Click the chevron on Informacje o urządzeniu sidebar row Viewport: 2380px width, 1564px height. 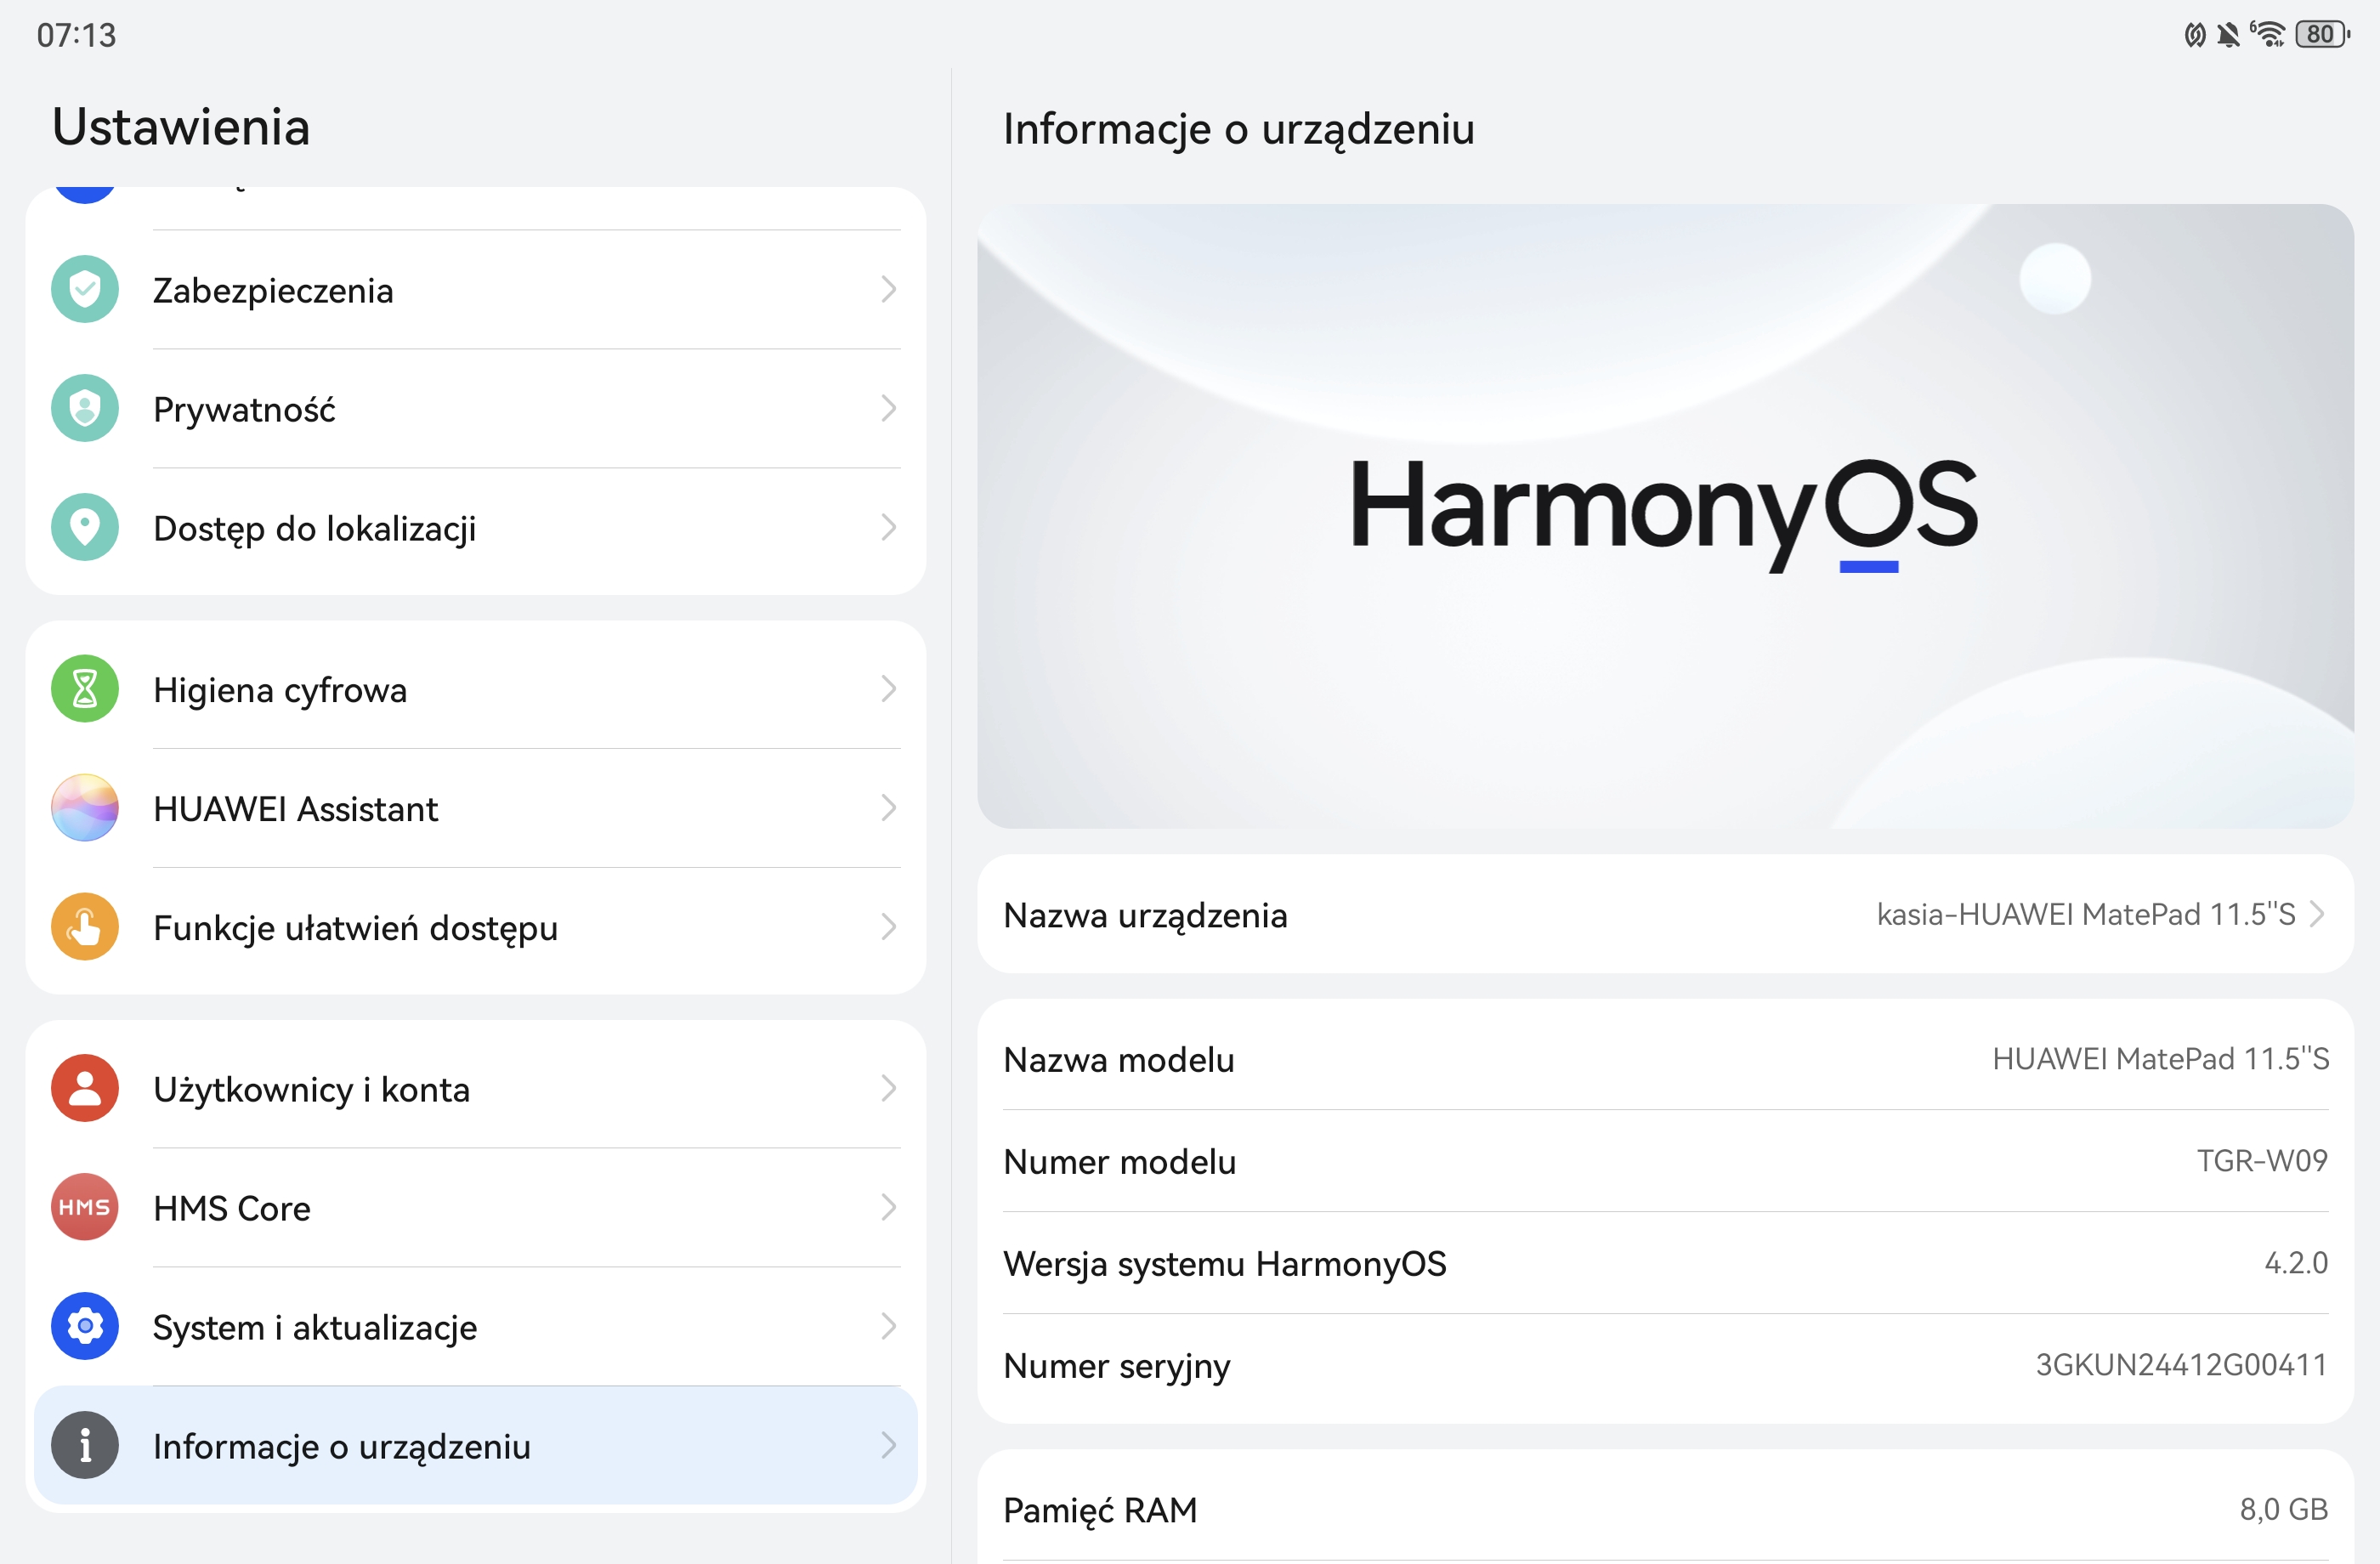coord(888,1445)
